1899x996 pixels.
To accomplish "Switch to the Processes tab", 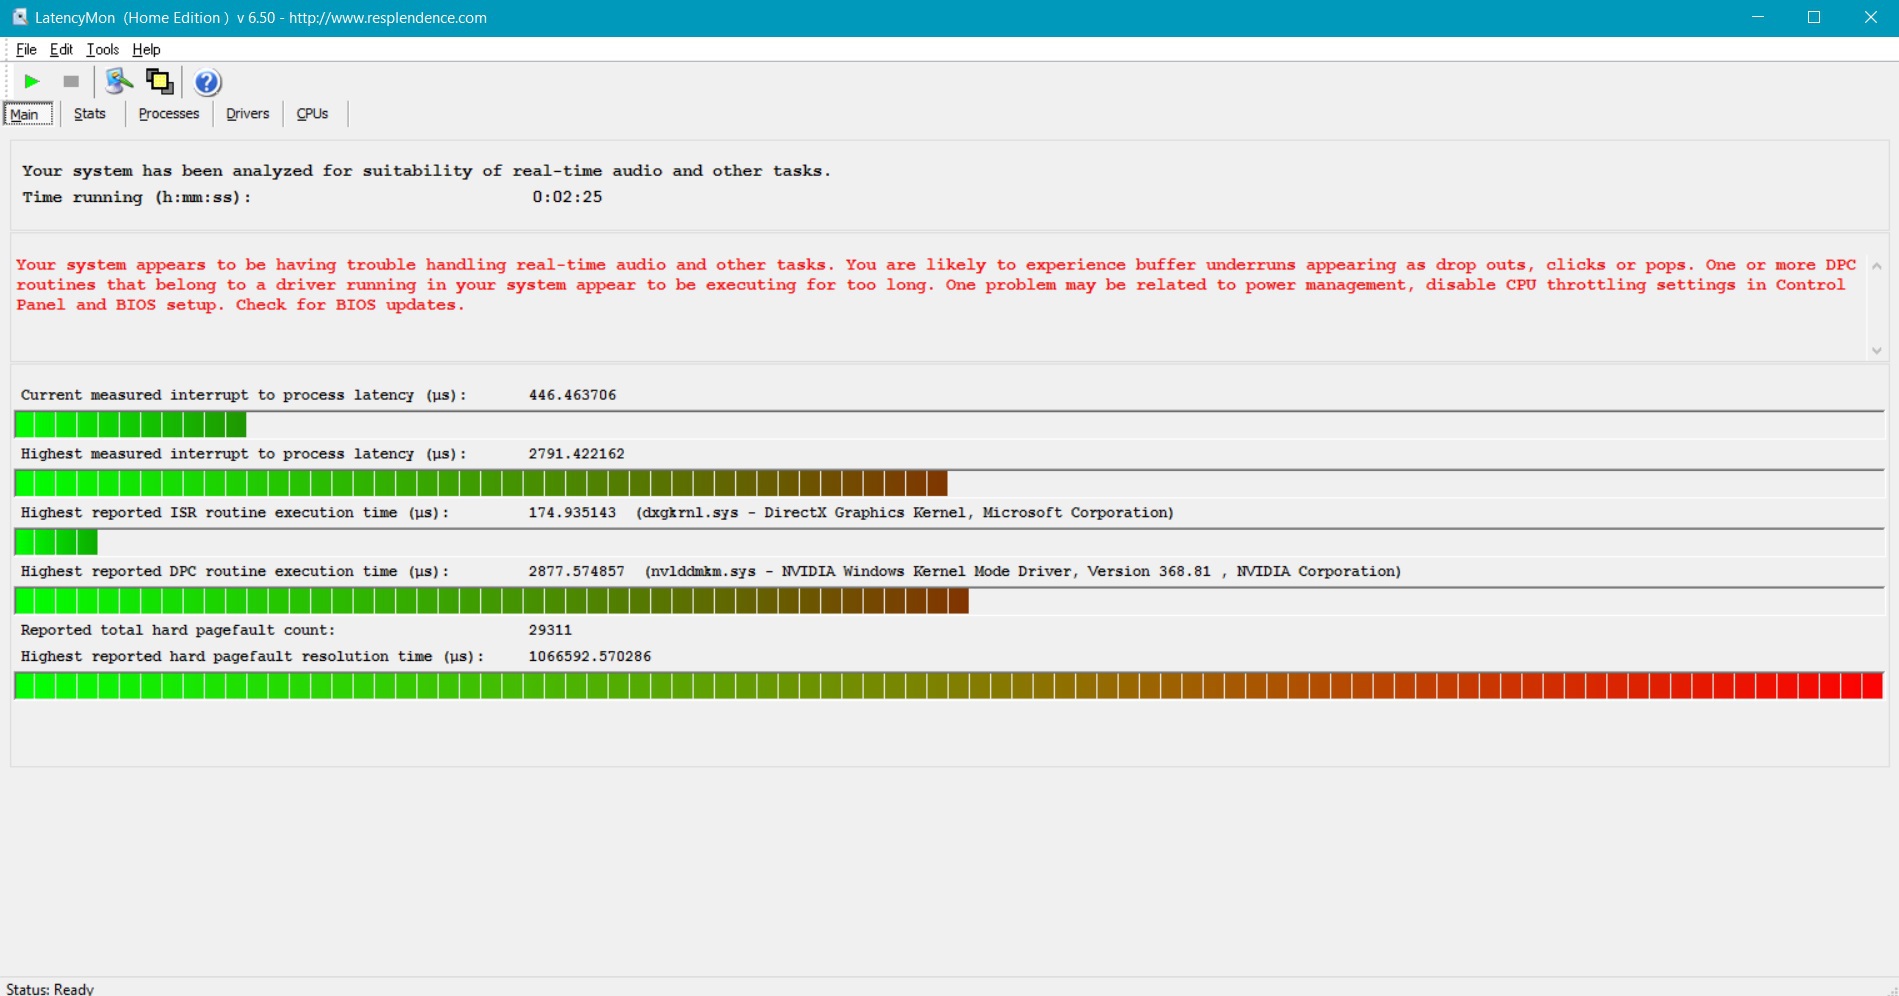I will 169,113.
